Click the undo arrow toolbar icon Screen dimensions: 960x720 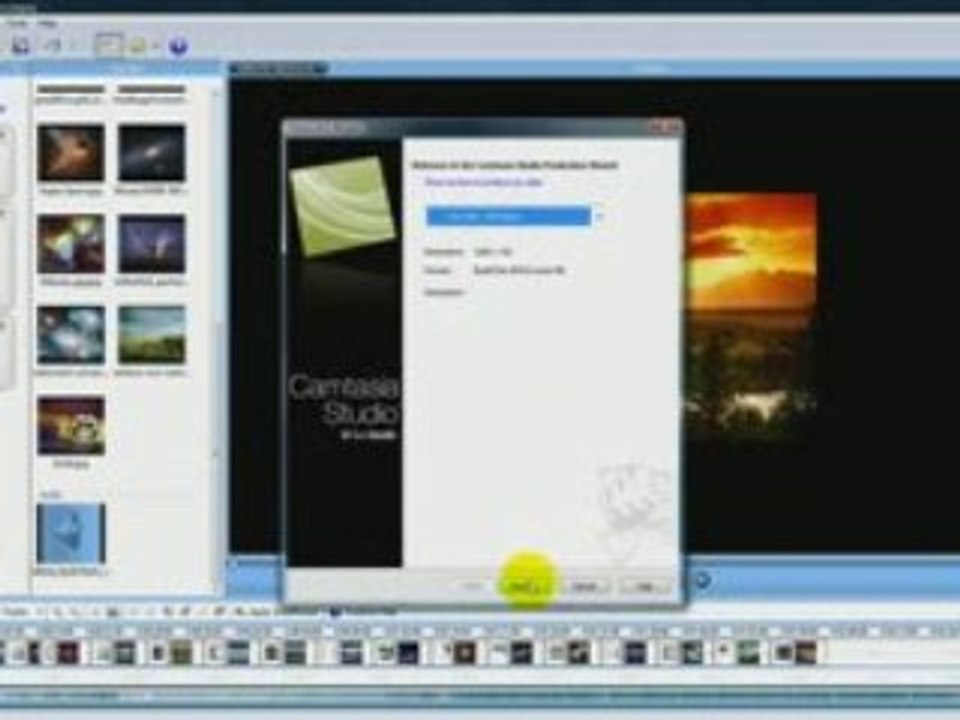pos(53,46)
